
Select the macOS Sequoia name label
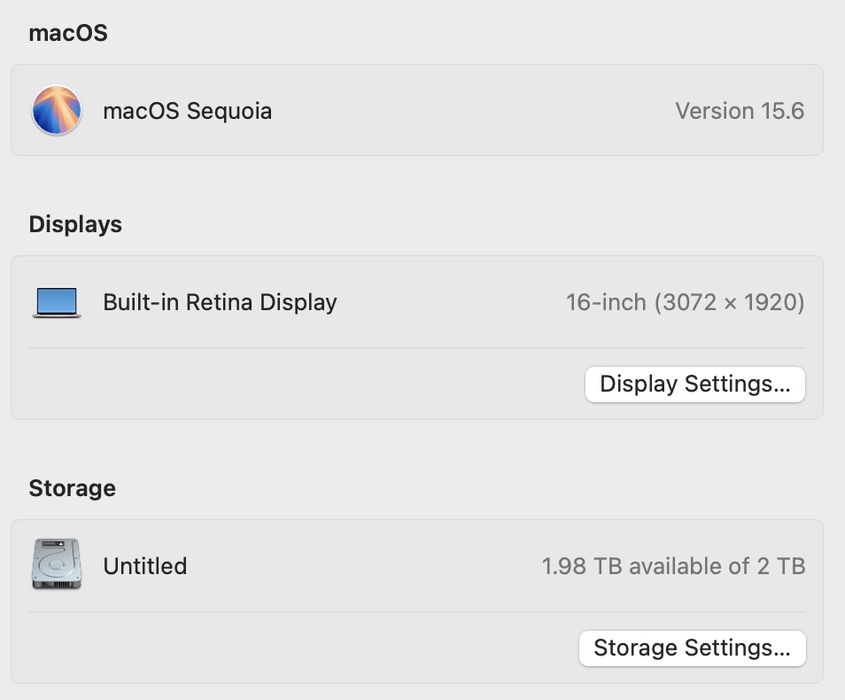tap(187, 110)
